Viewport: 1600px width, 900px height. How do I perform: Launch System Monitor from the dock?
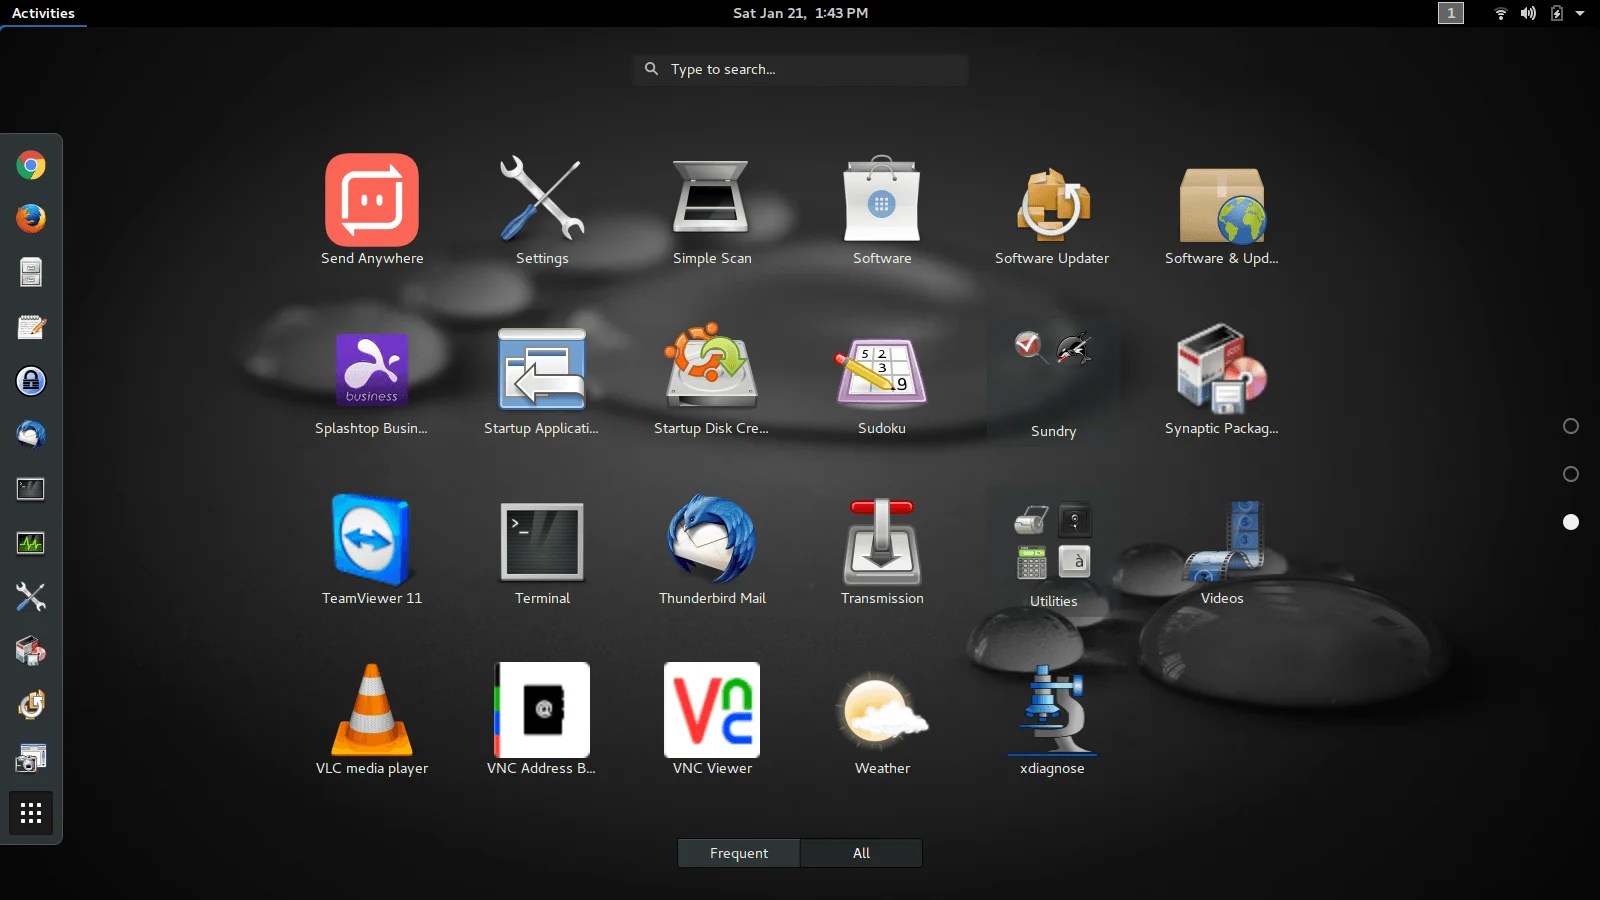31,543
